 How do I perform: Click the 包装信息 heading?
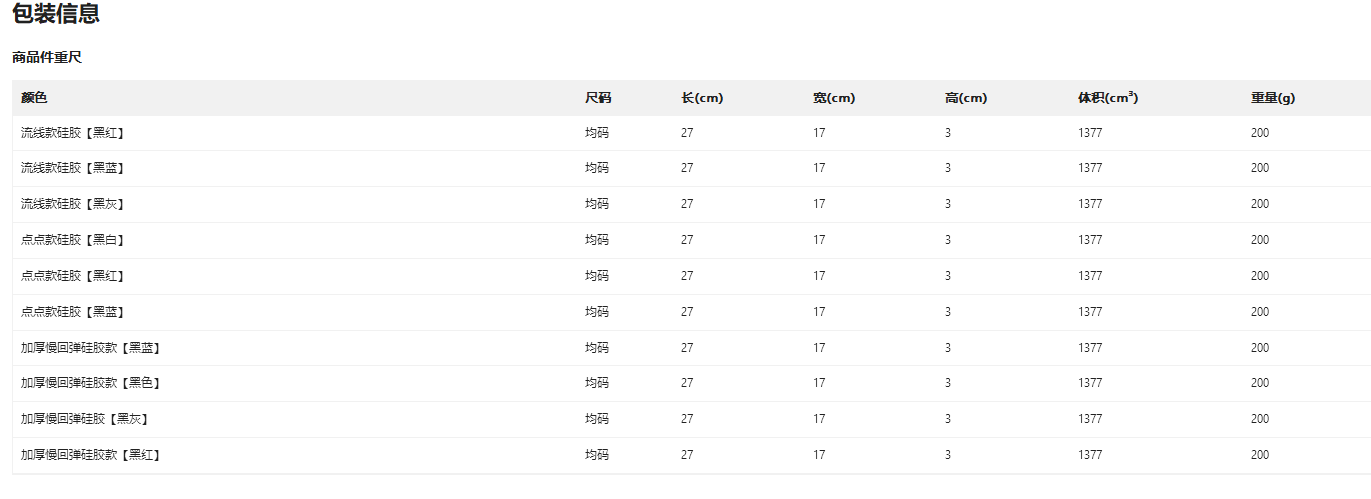coord(56,15)
